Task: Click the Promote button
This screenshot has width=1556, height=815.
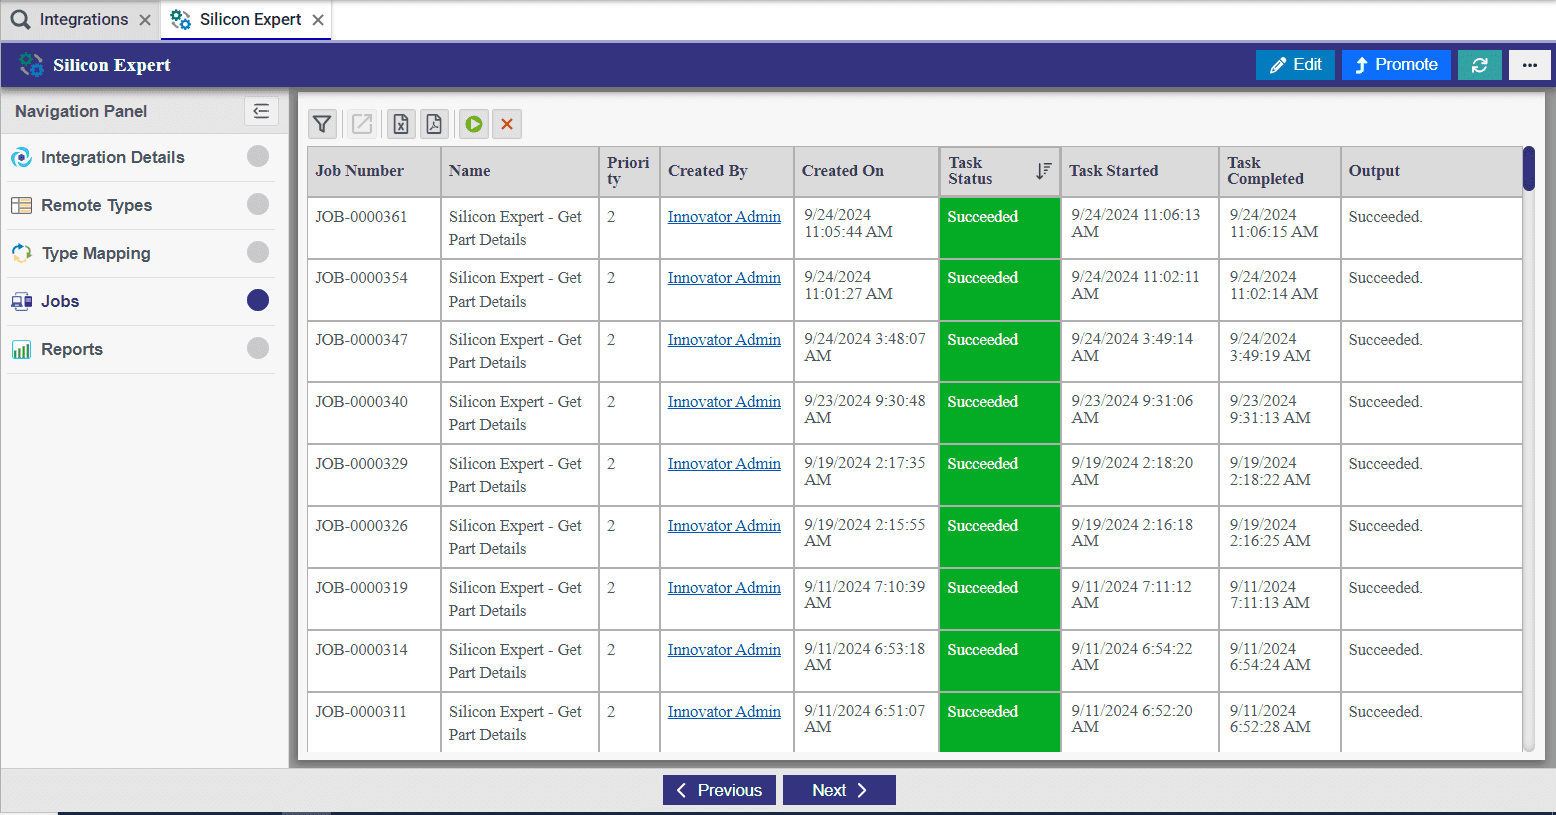Action: point(1396,65)
